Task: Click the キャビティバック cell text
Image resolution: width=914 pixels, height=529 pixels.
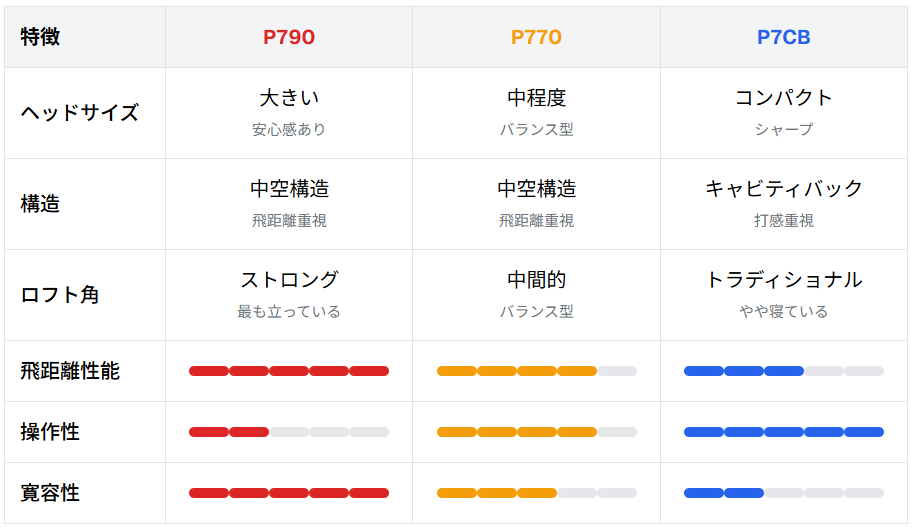Action: point(783,189)
